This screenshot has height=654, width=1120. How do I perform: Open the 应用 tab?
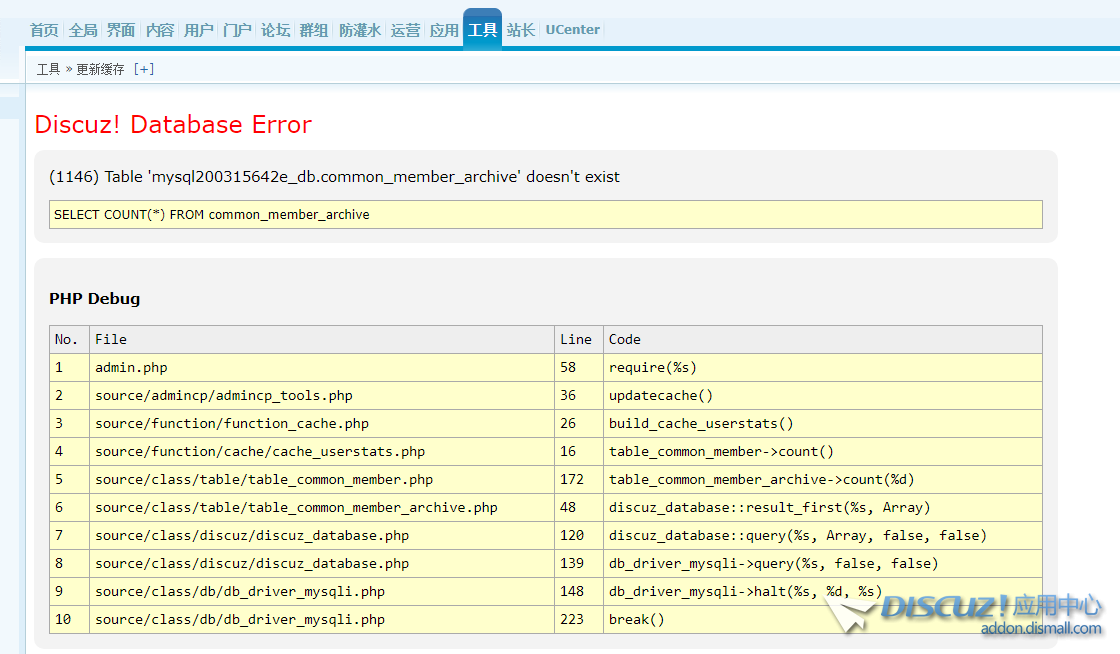pos(444,30)
